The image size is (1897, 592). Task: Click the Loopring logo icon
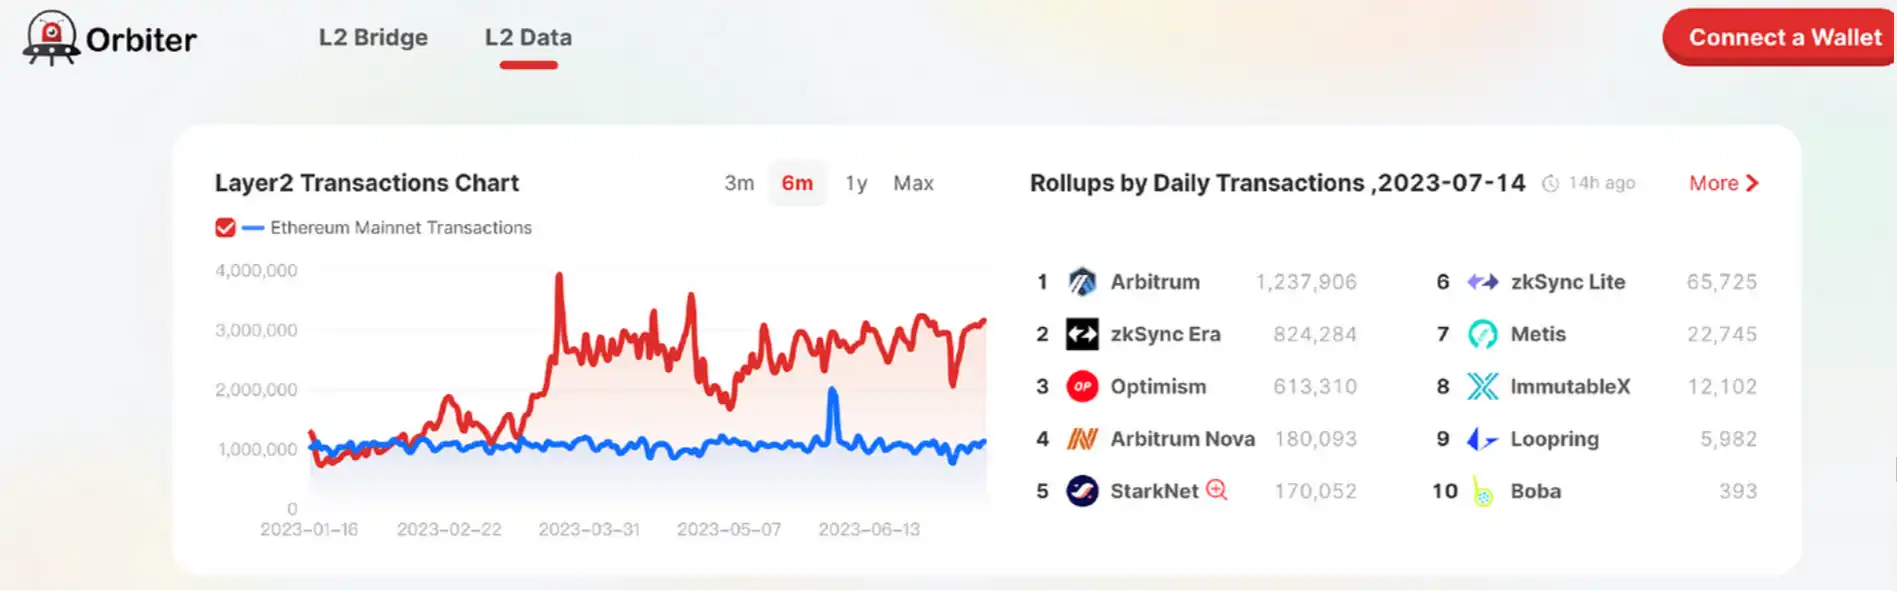coord(1482,439)
